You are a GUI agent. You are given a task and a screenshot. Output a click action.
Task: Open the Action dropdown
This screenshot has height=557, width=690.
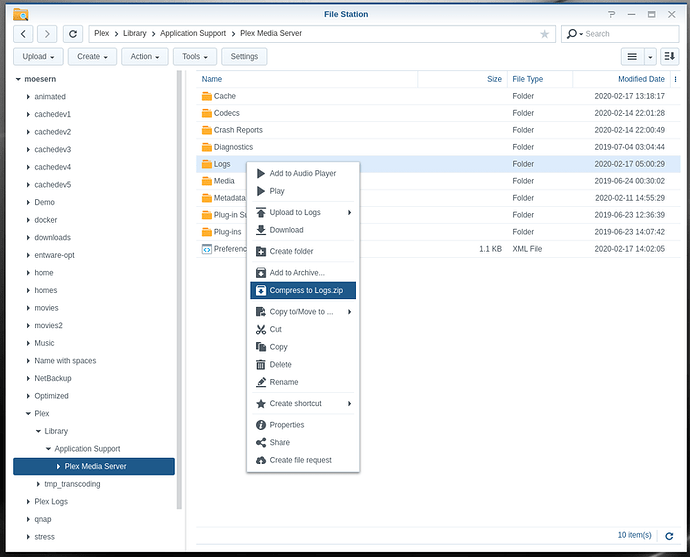pyautogui.click(x=144, y=56)
